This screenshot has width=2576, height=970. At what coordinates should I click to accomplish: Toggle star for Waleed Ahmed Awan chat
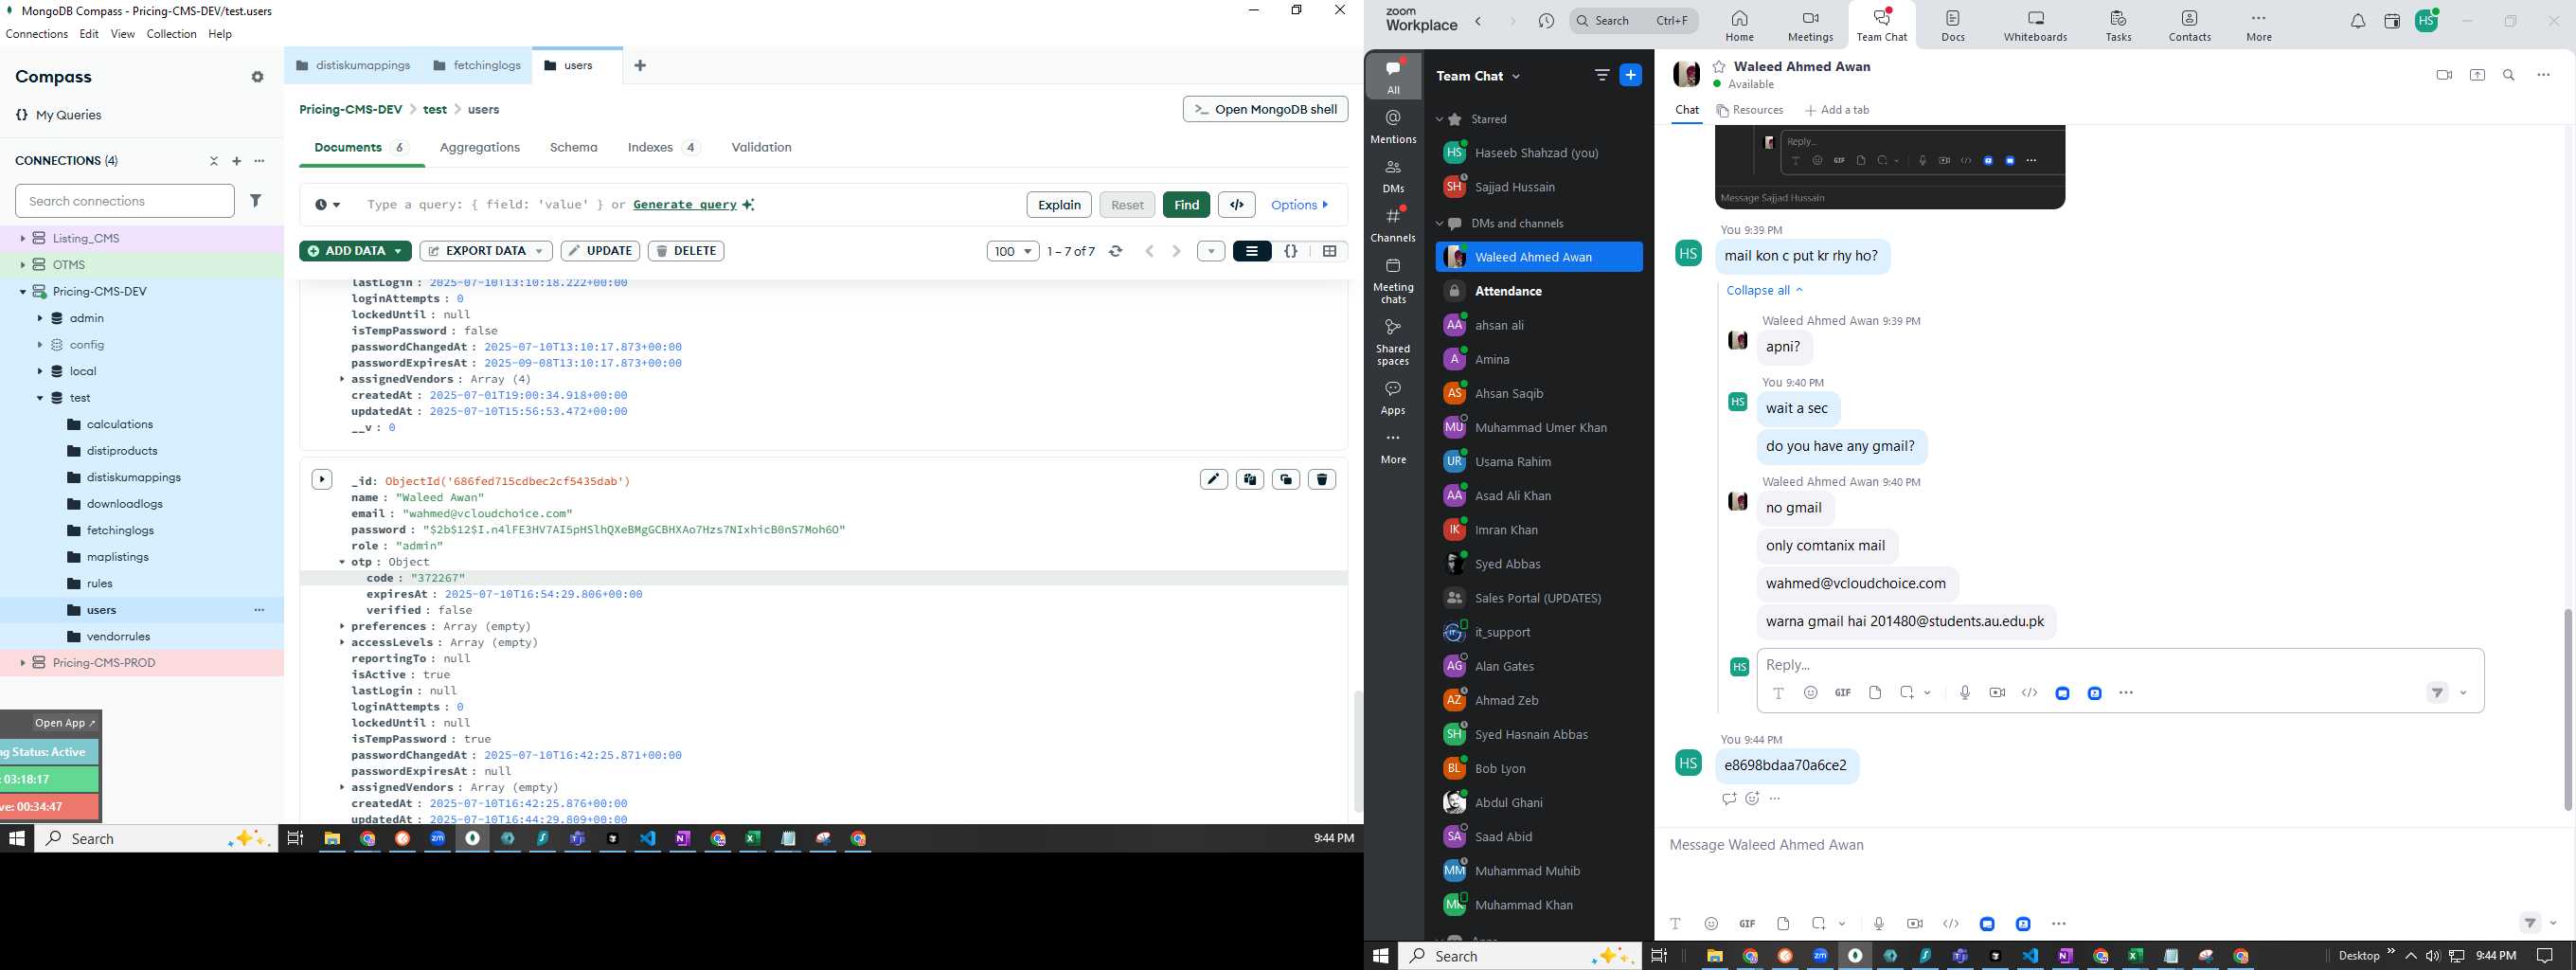(x=1719, y=67)
